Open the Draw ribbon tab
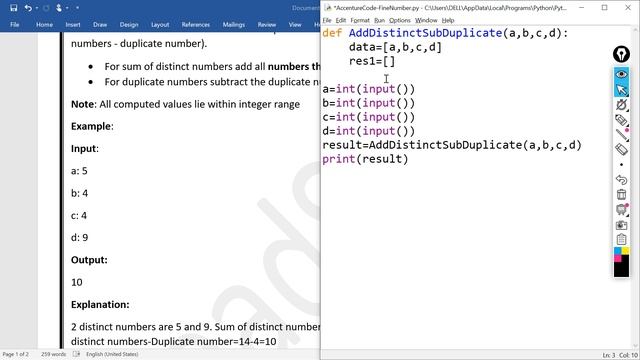The width and height of the screenshot is (640, 360). point(100,24)
